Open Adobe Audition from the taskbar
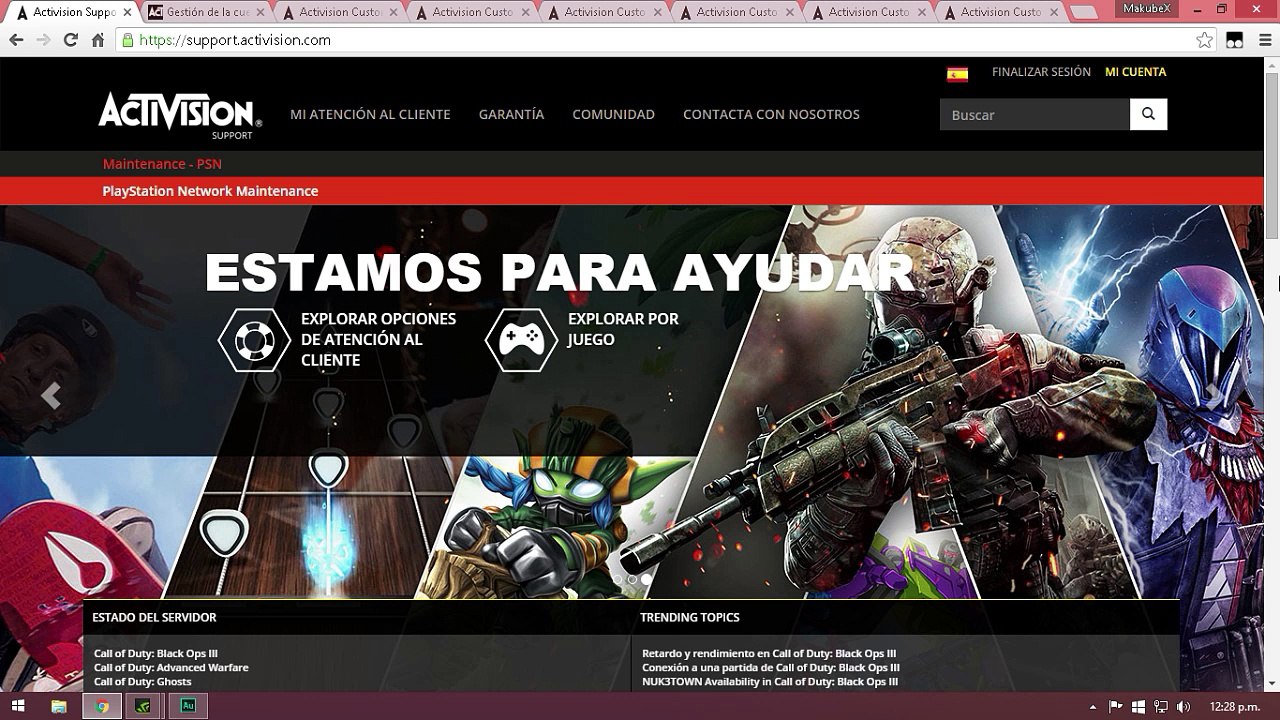This screenshot has height=720, width=1280. [188, 706]
